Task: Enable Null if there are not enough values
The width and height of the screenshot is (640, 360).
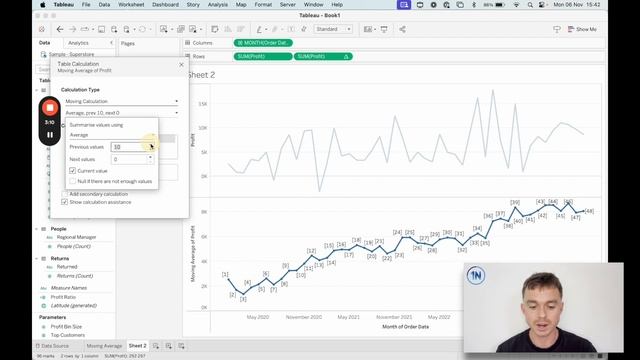Action: (73, 181)
